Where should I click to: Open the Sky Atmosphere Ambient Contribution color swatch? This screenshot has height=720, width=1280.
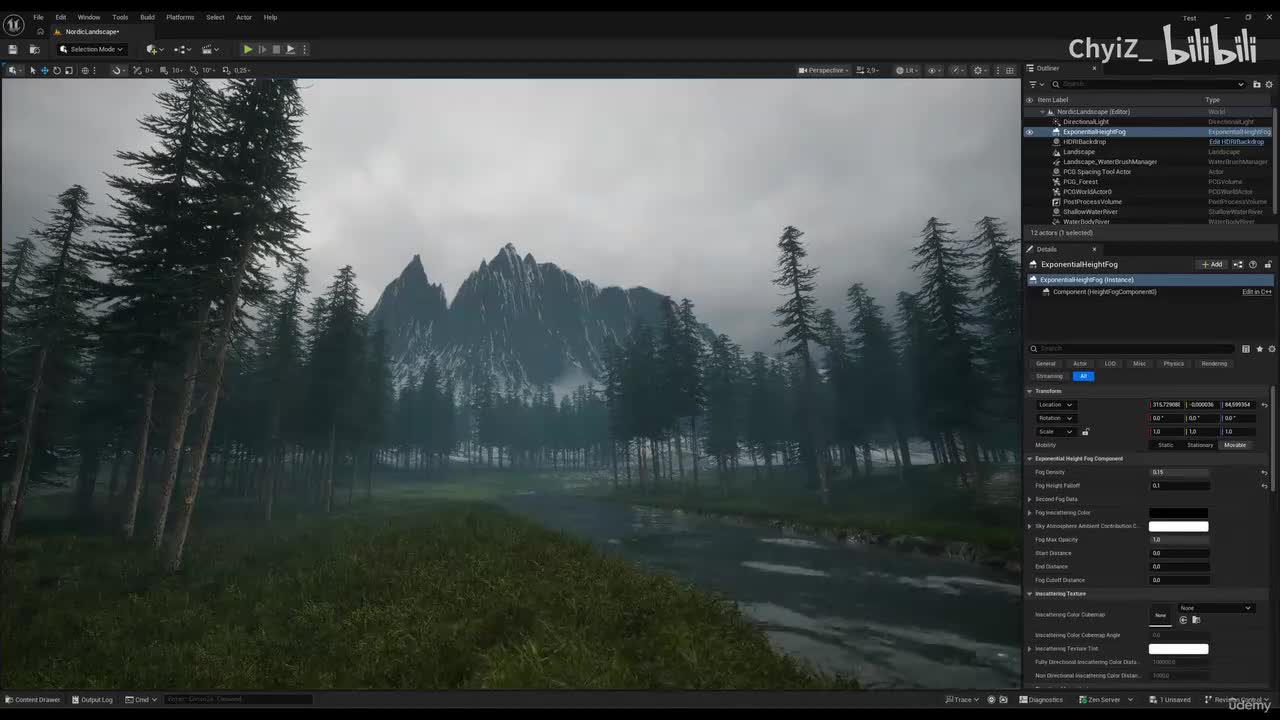click(x=1178, y=526)
